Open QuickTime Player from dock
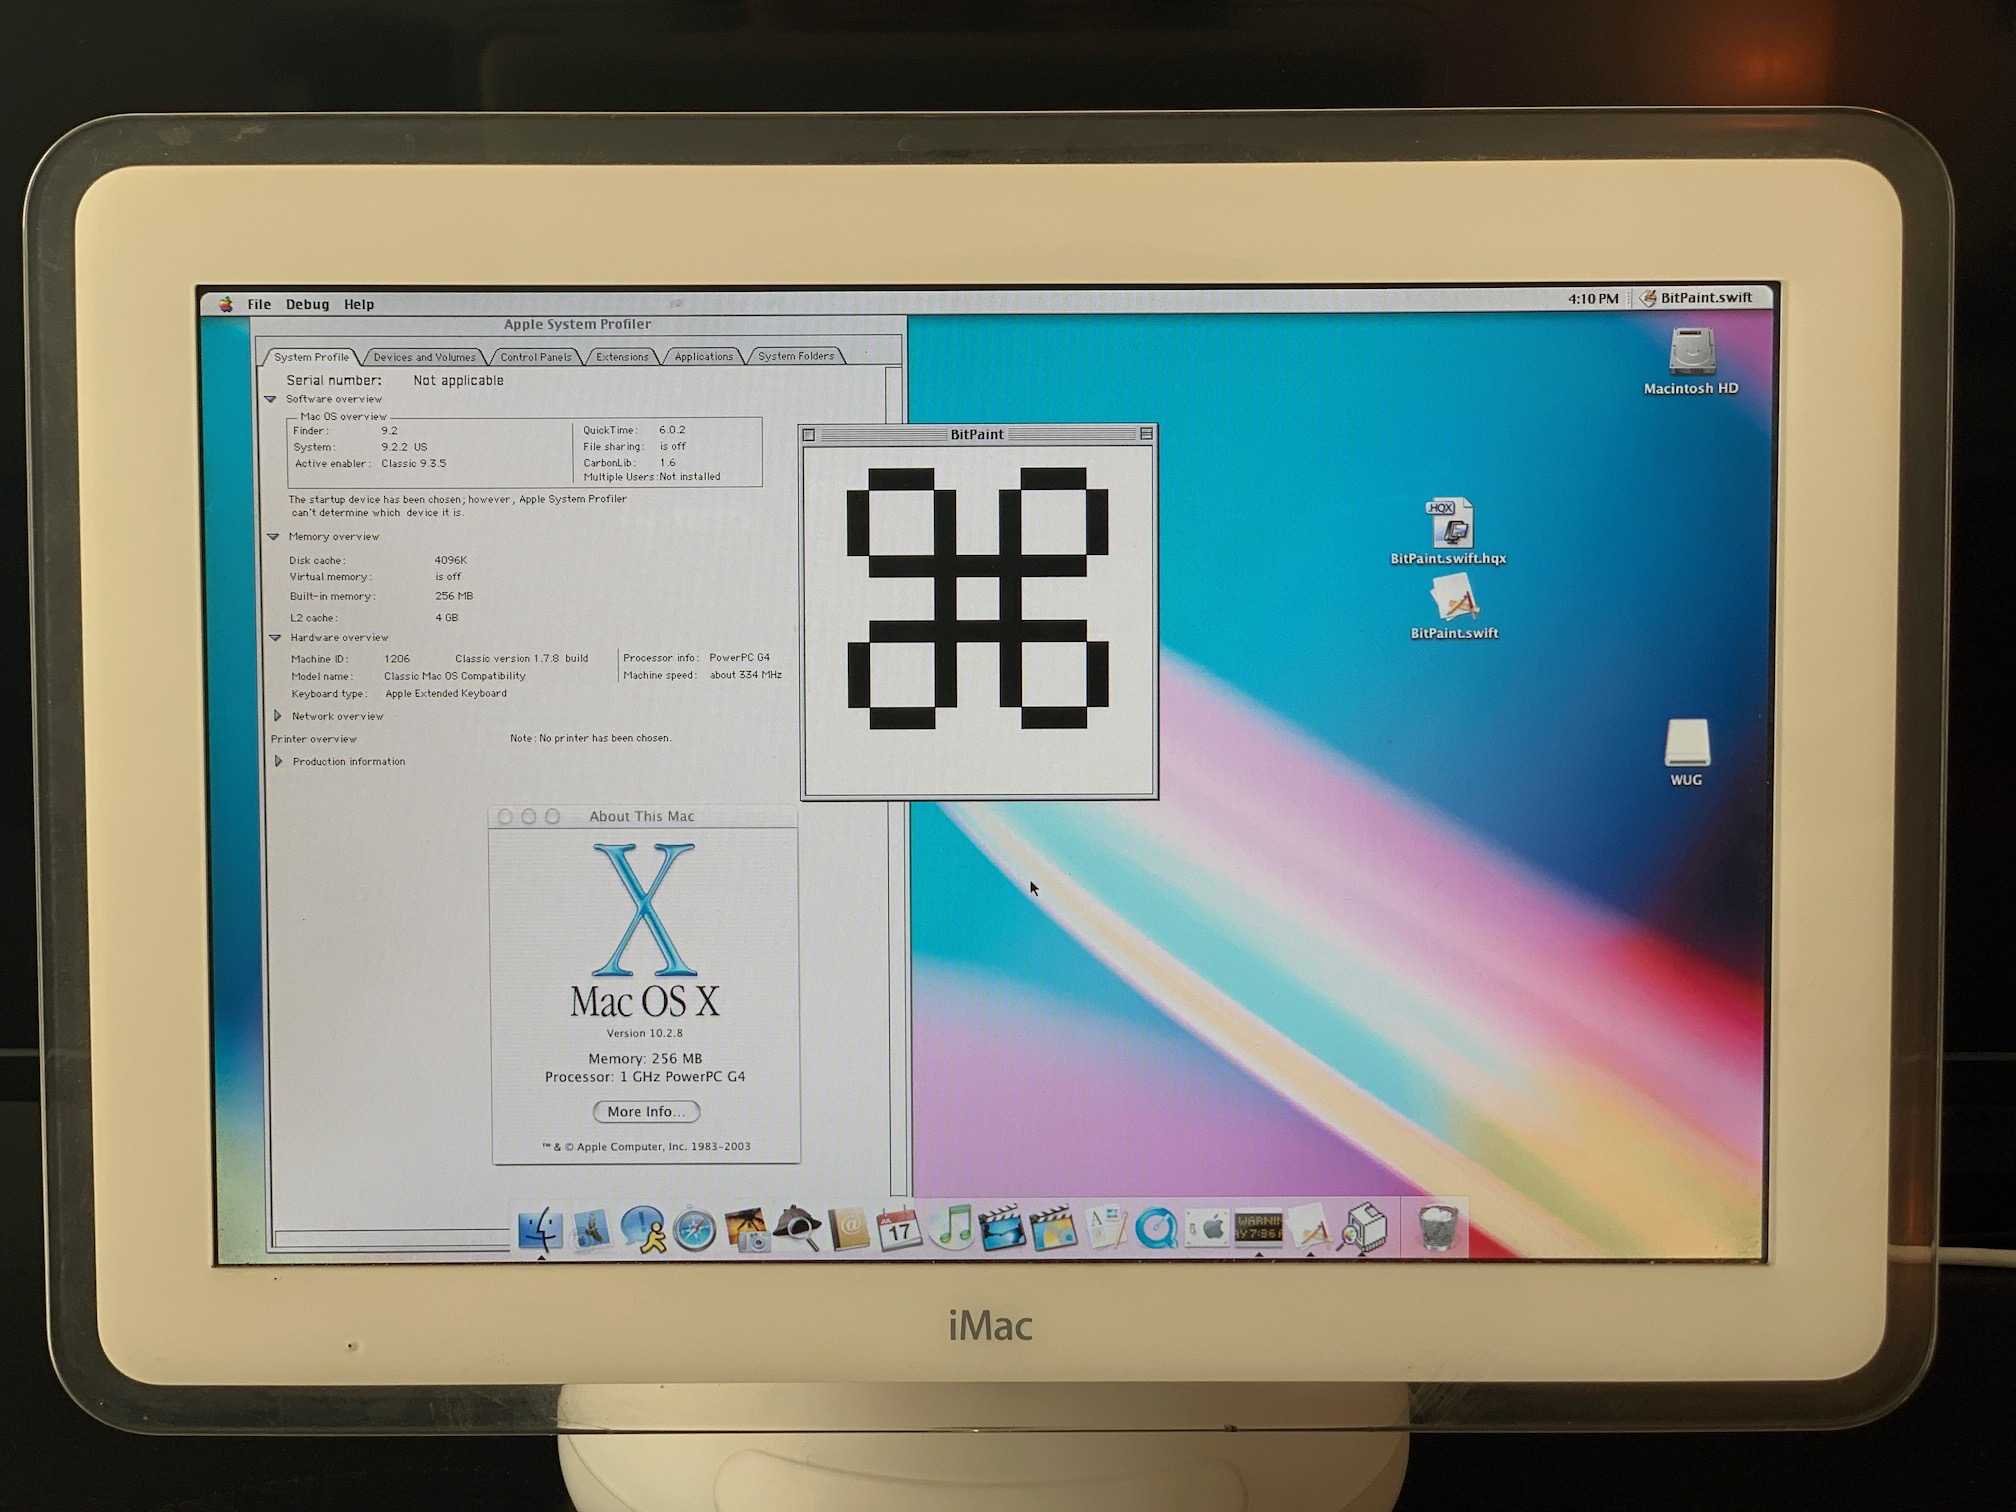The width and height of the screenshot is (2016, 1512). click(1156, 1228)
